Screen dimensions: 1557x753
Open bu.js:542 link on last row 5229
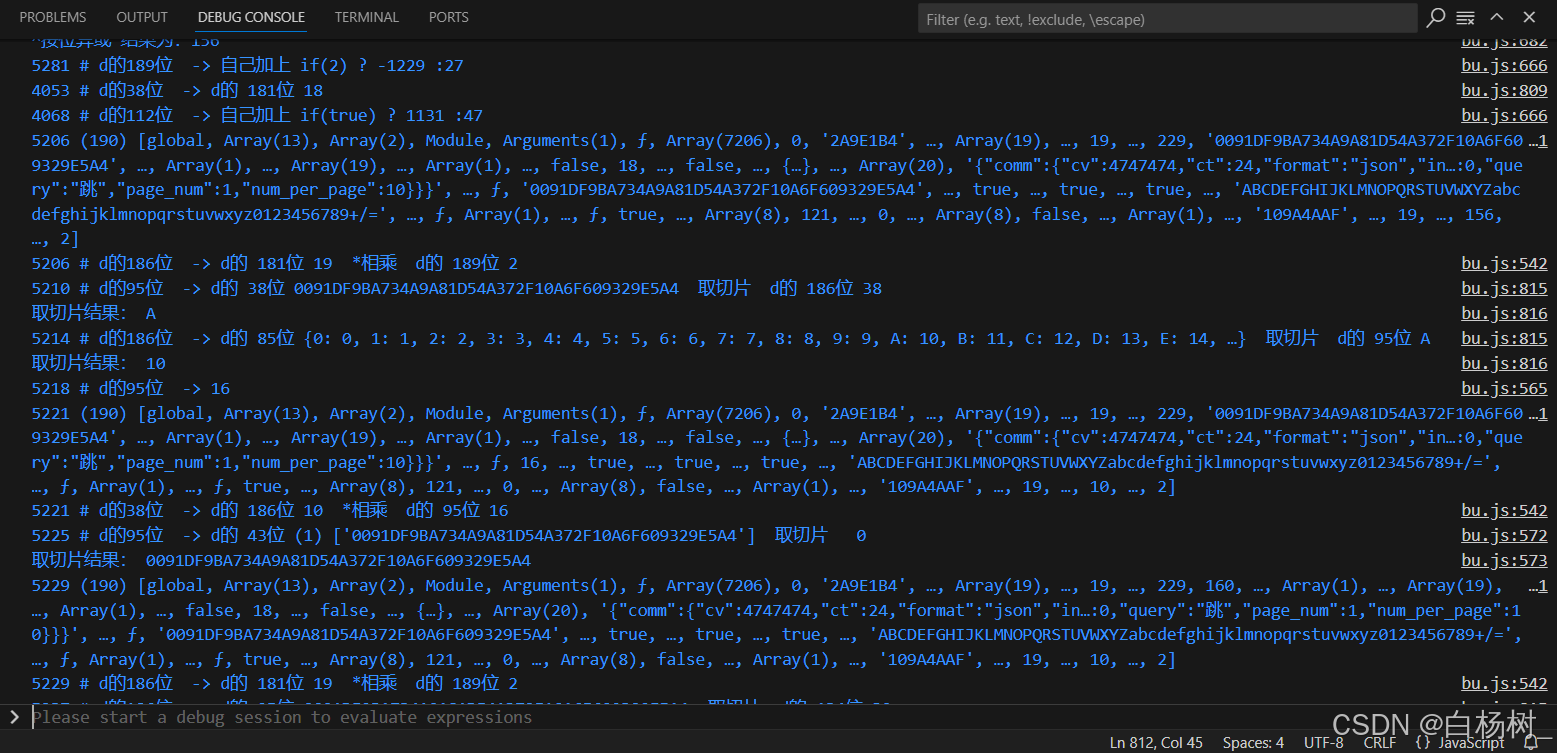point(1504,683)
